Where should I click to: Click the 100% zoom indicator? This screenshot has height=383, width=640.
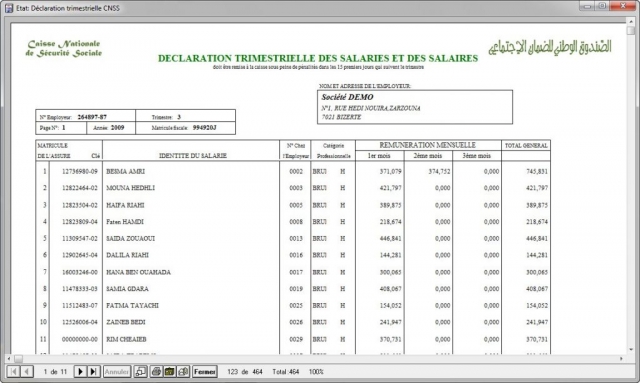point(316,372)
